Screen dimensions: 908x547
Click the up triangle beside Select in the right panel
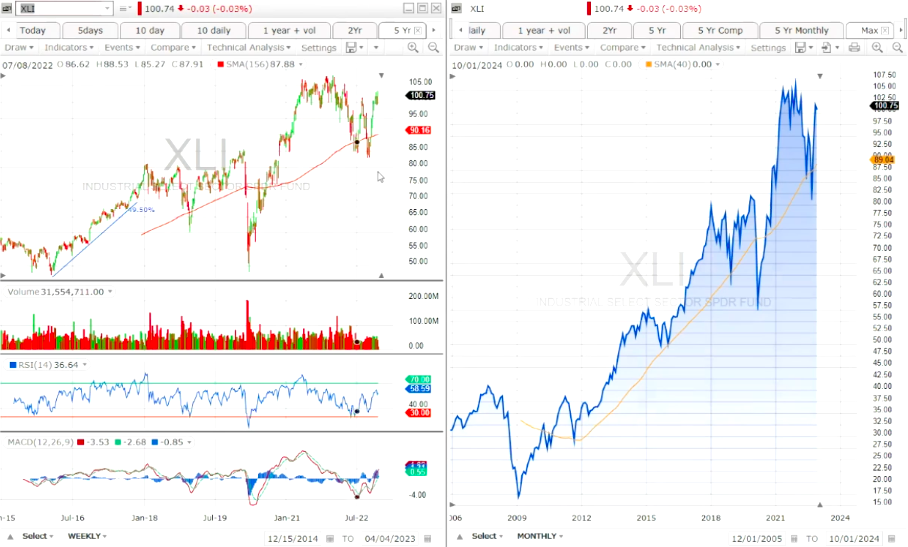point(460,537)
